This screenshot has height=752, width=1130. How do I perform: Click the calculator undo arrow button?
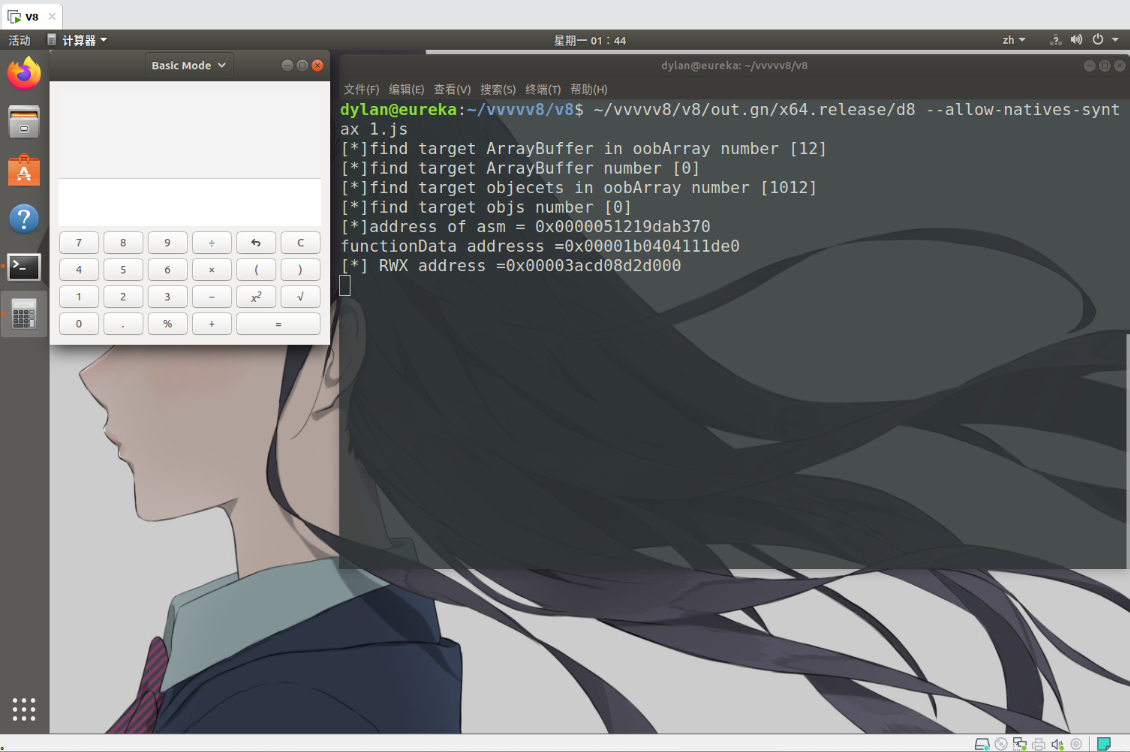[x=256, y=243]
